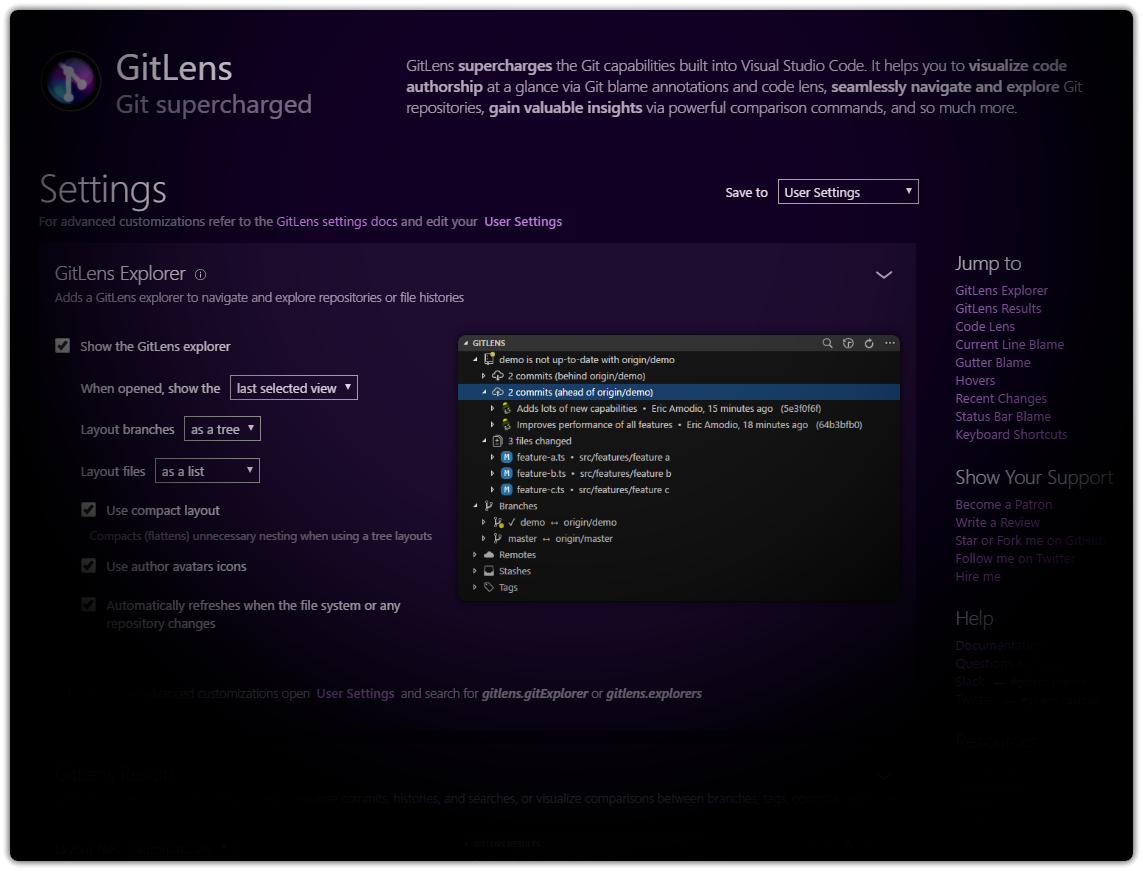Uncheck Use author avatars icons

click(x=89, y=565)
